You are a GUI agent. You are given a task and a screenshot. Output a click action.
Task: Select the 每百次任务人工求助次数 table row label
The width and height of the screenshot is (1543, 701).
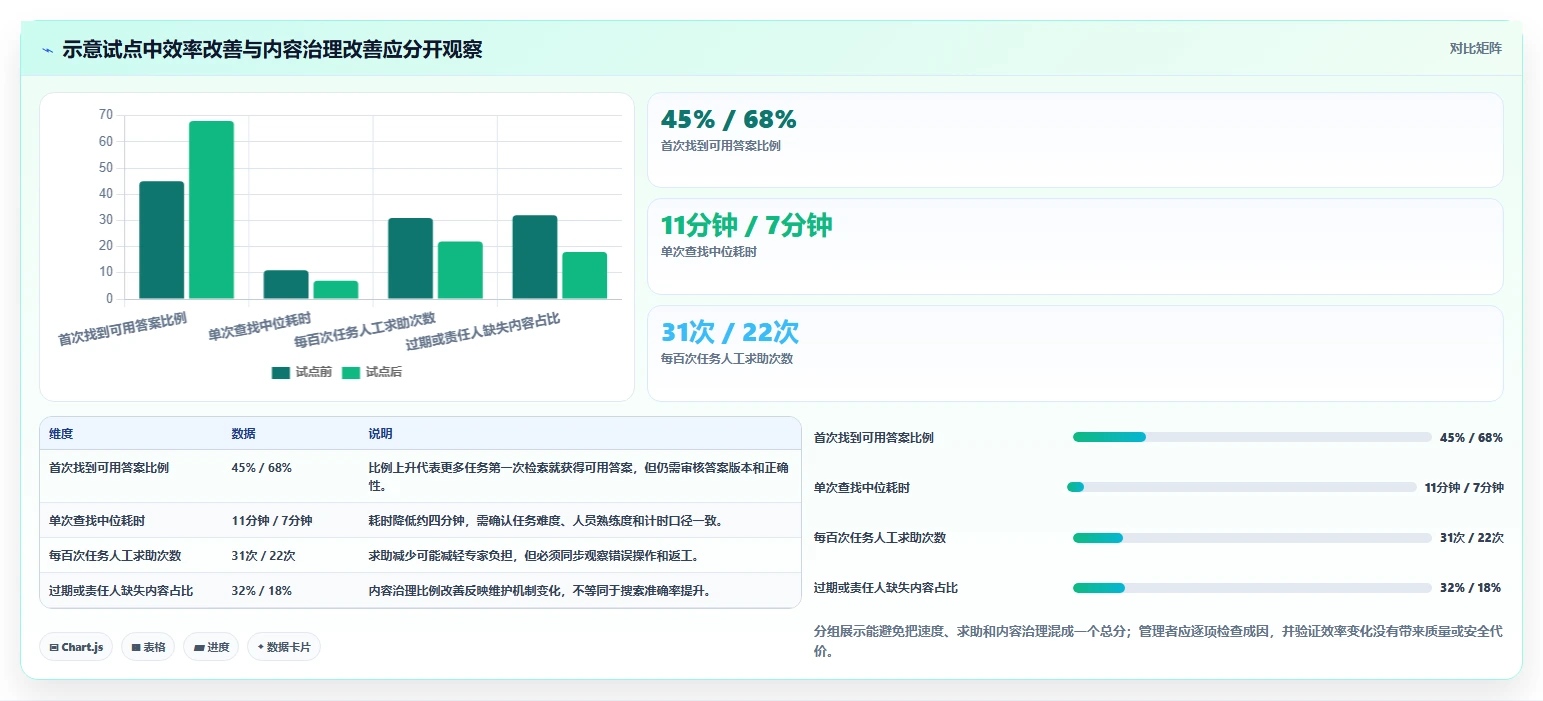tap(115, 556)
